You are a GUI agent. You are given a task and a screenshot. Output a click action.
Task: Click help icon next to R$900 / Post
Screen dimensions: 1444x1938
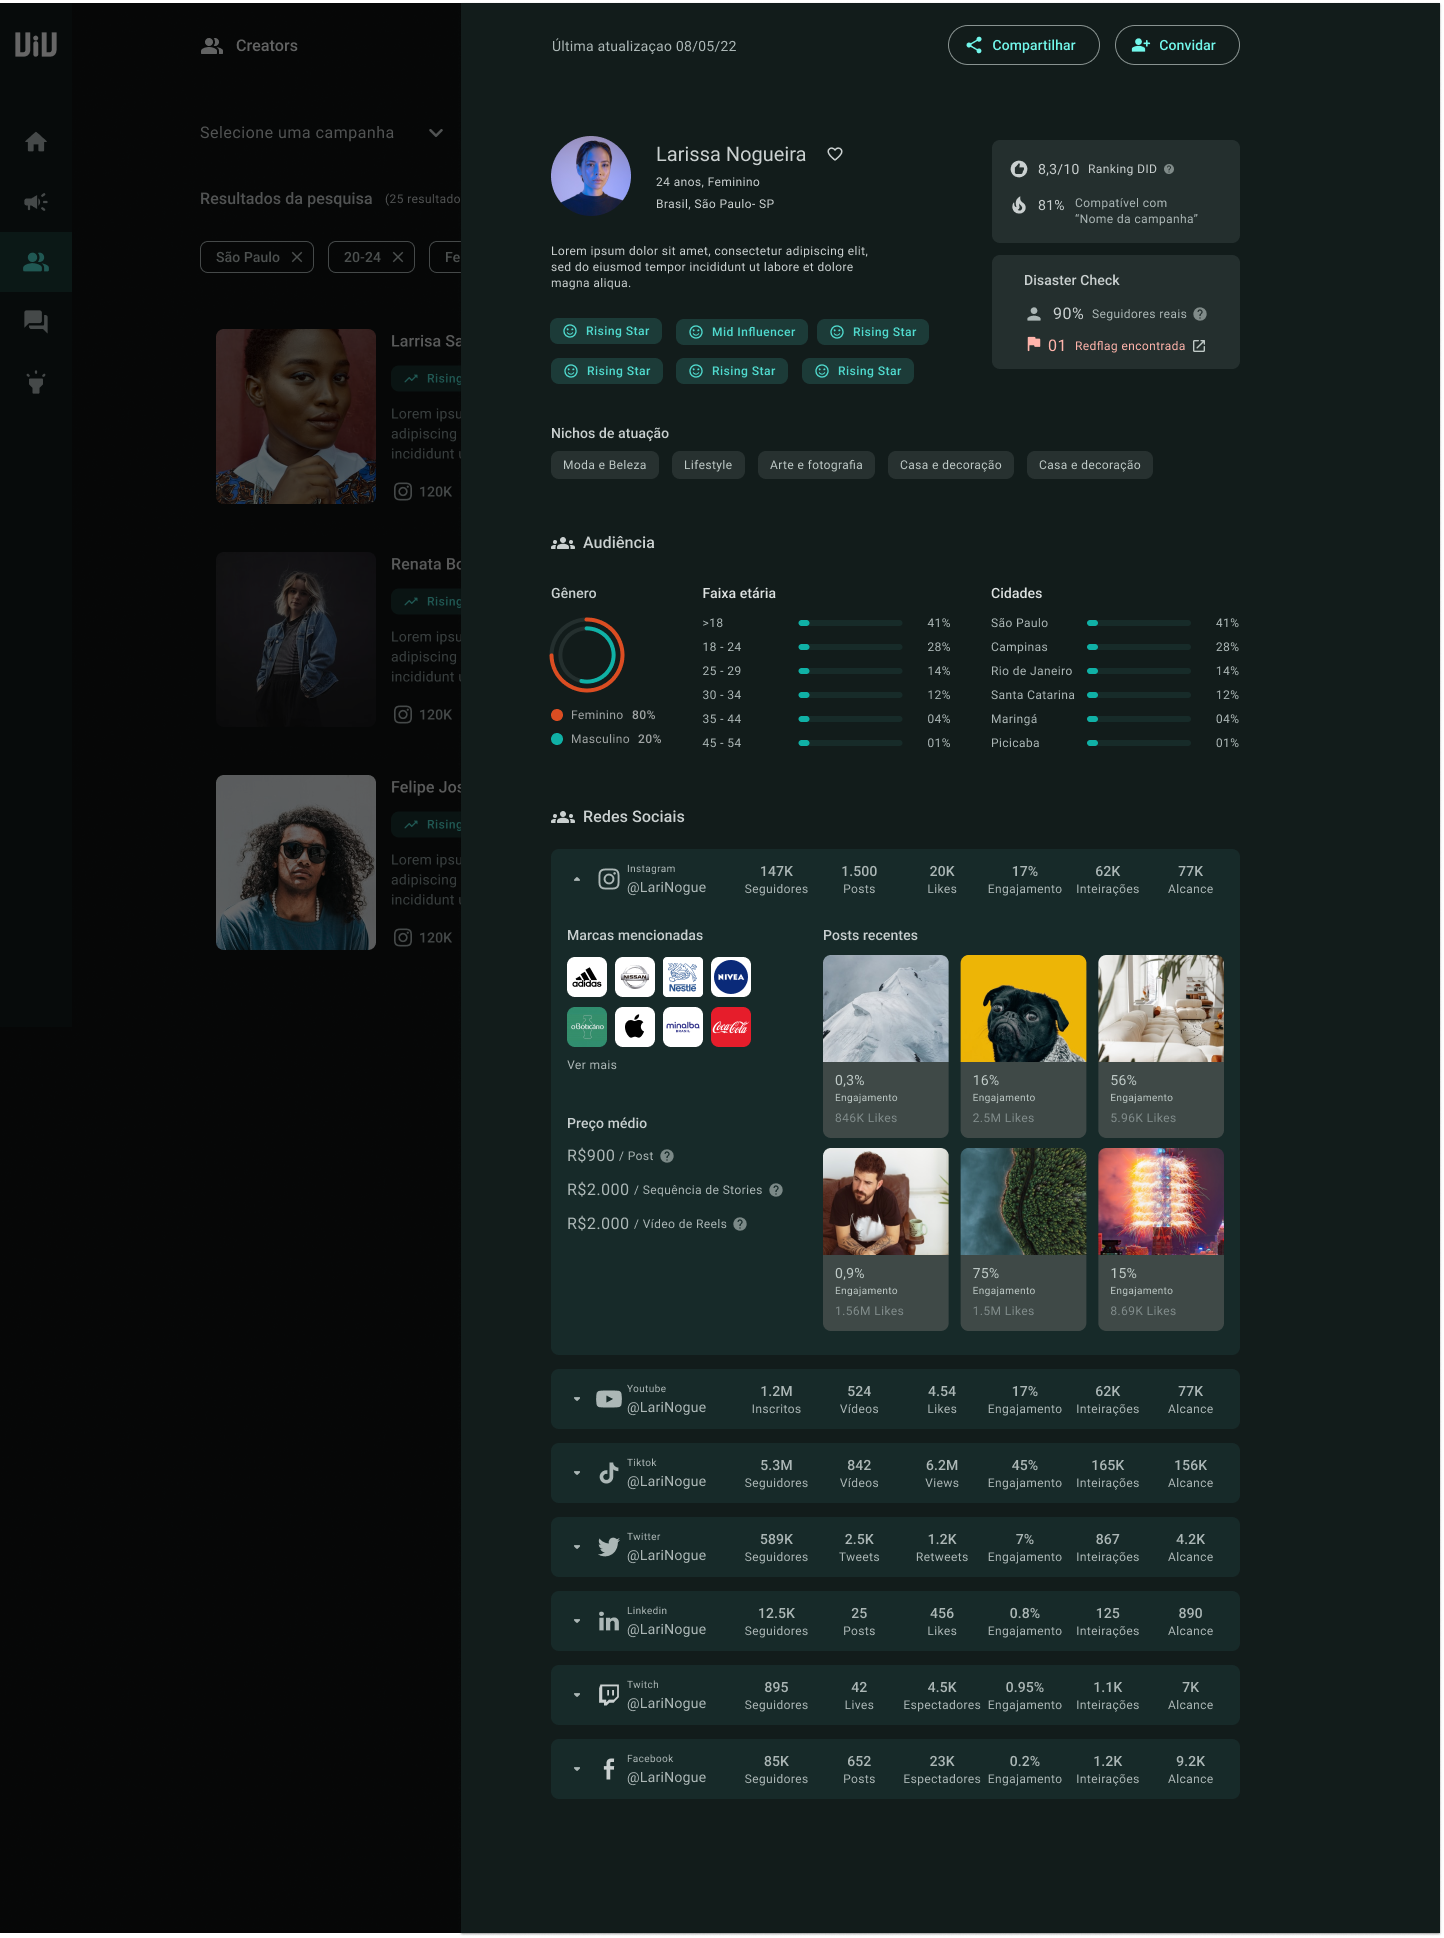[667, 1156]
